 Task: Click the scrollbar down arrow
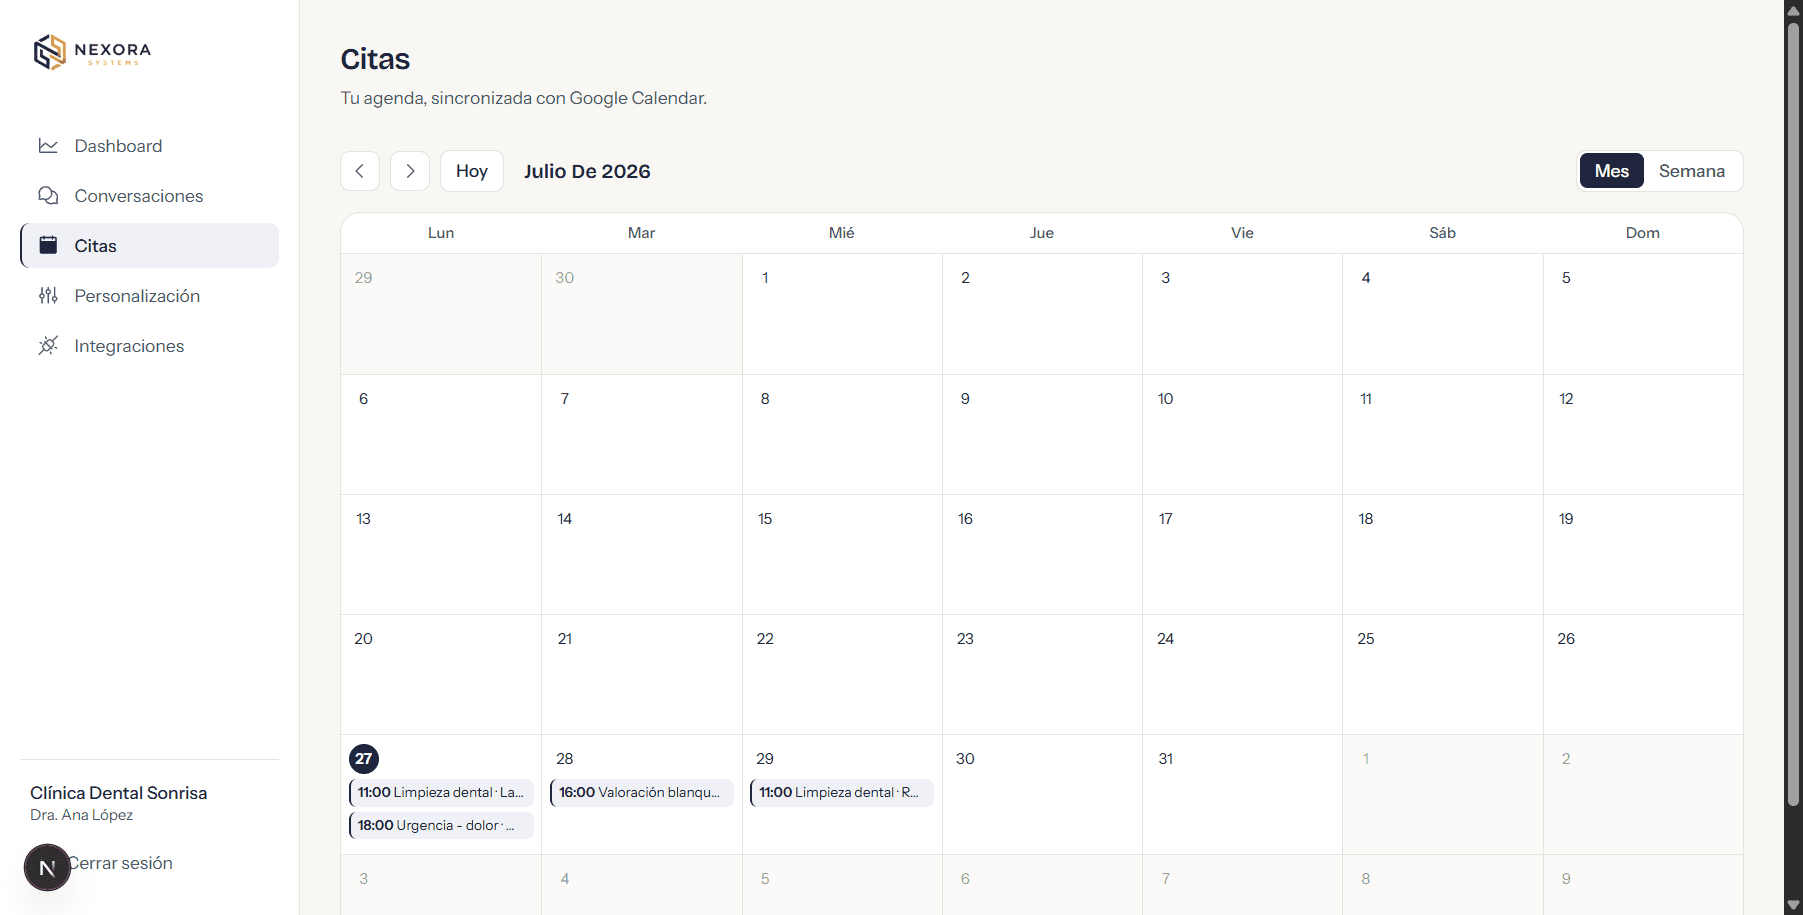(1794, 905)
